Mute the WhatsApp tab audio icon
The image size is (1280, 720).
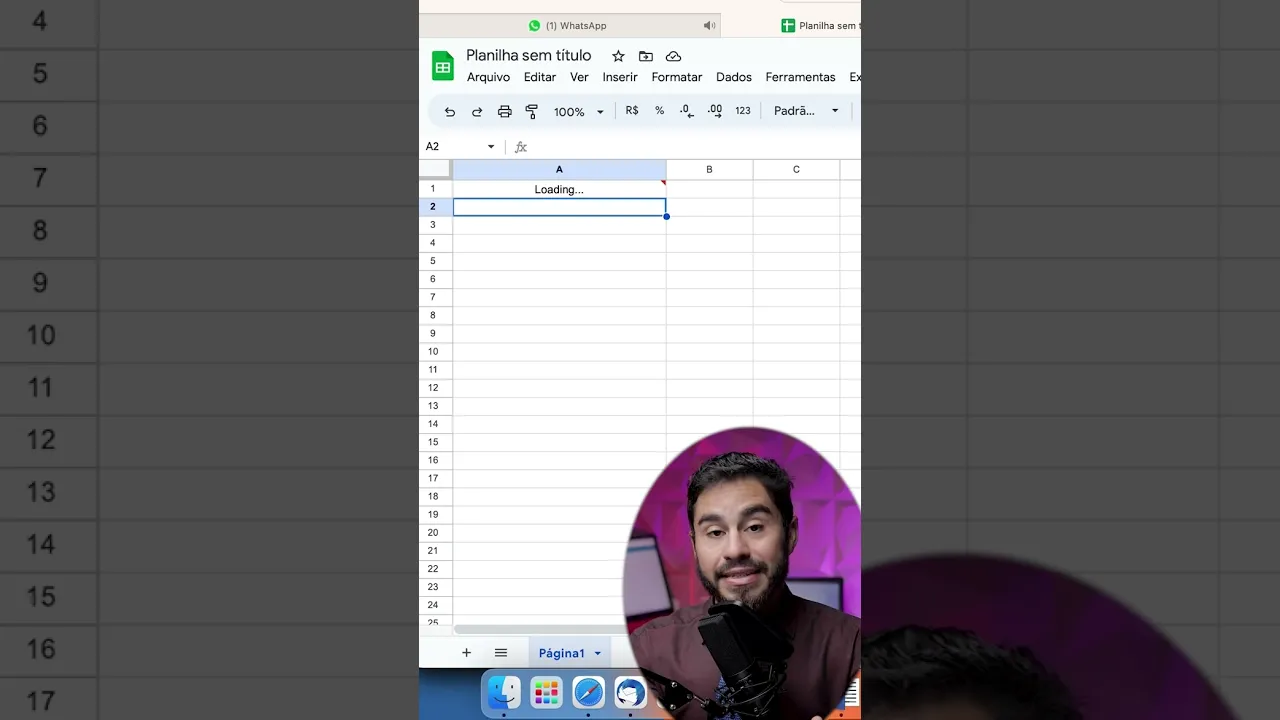[709, 26]
